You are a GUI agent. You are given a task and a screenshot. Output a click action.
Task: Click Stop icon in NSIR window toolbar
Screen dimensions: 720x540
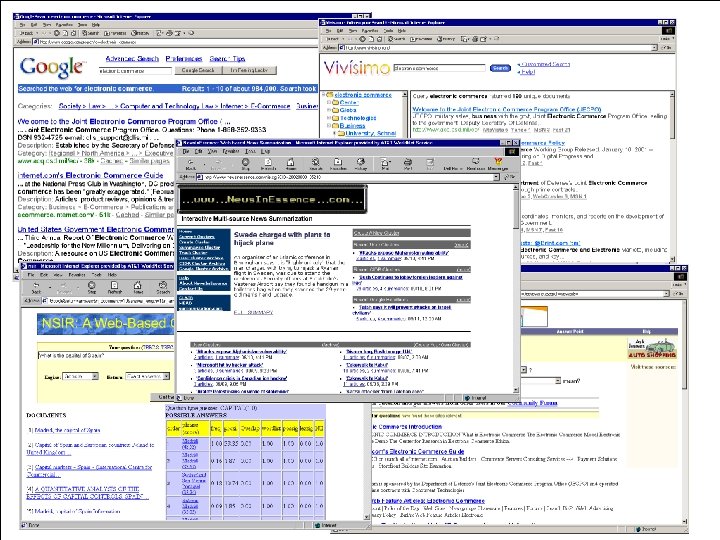click(x=91, y=287)
